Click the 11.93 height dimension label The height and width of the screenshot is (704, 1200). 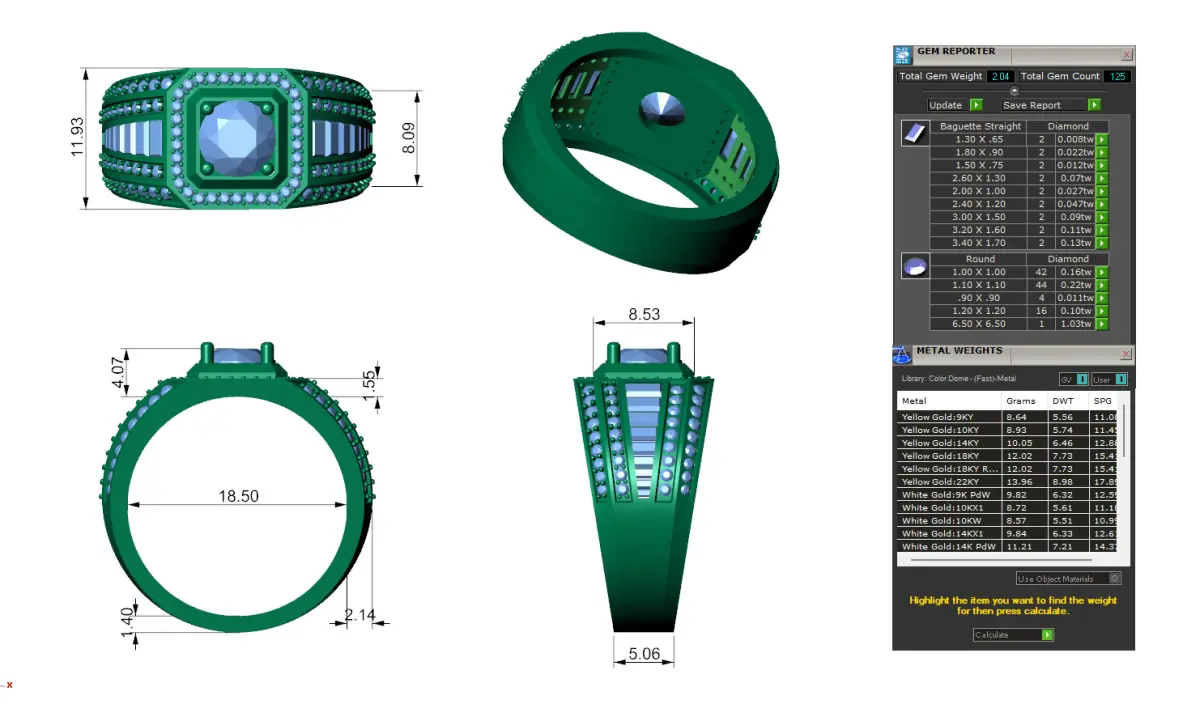pos(77,139)
